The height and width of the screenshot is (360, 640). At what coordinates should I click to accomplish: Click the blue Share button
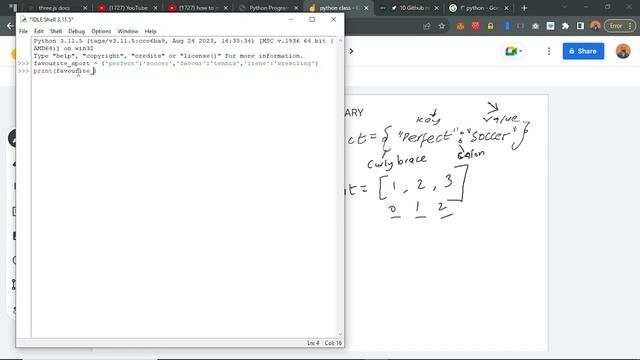pyautogui.click(x=583, y=51)
